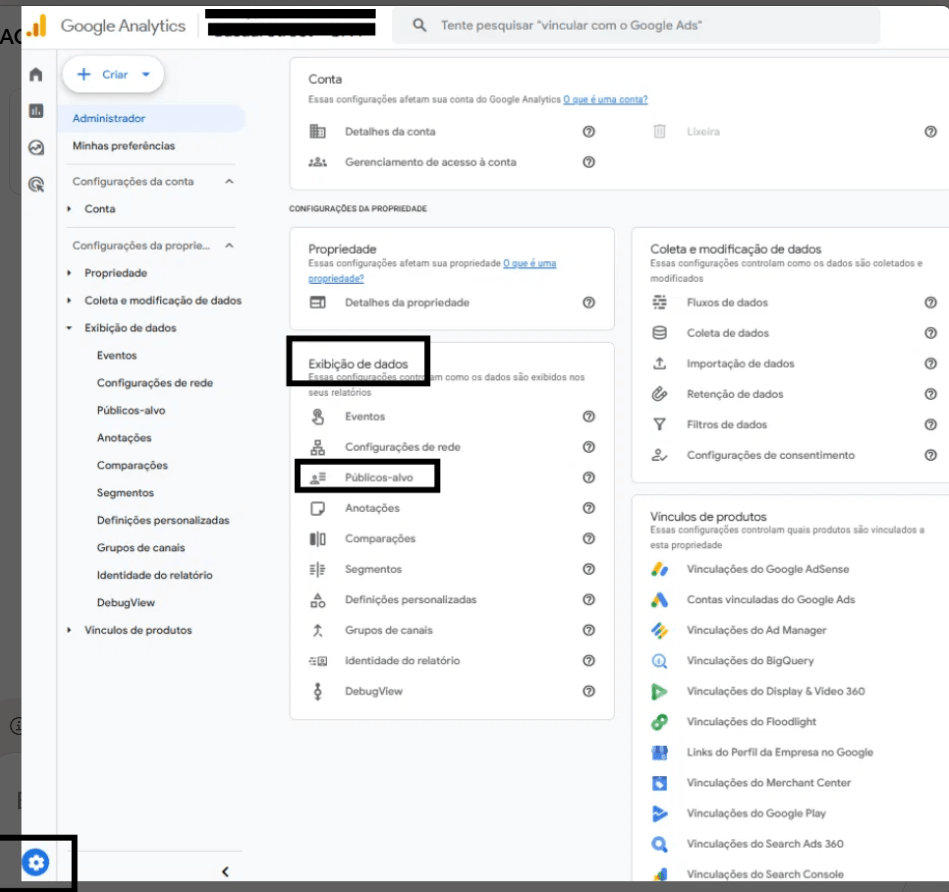Open Identidade do relatório in the sidebar
The width and height of the screenshot is (949, 892).
pos(154,575)
